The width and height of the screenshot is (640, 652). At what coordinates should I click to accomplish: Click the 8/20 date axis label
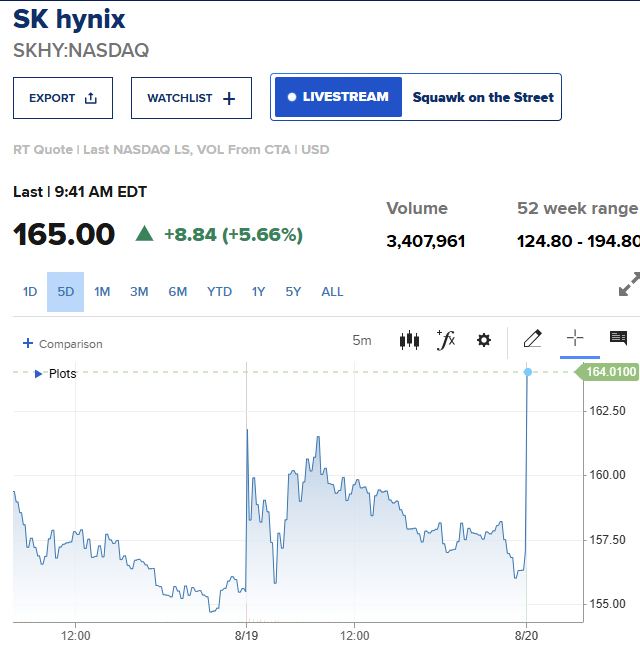coord(526,636)
